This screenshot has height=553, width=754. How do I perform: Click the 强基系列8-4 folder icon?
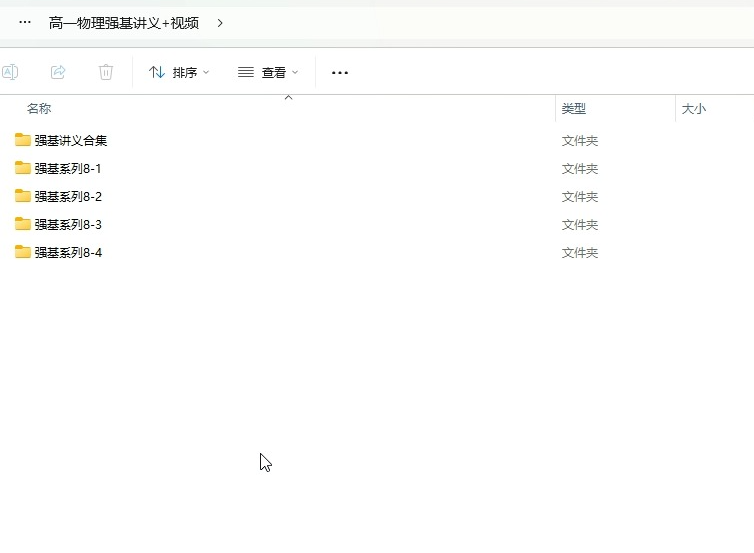(x=23, y=252)
